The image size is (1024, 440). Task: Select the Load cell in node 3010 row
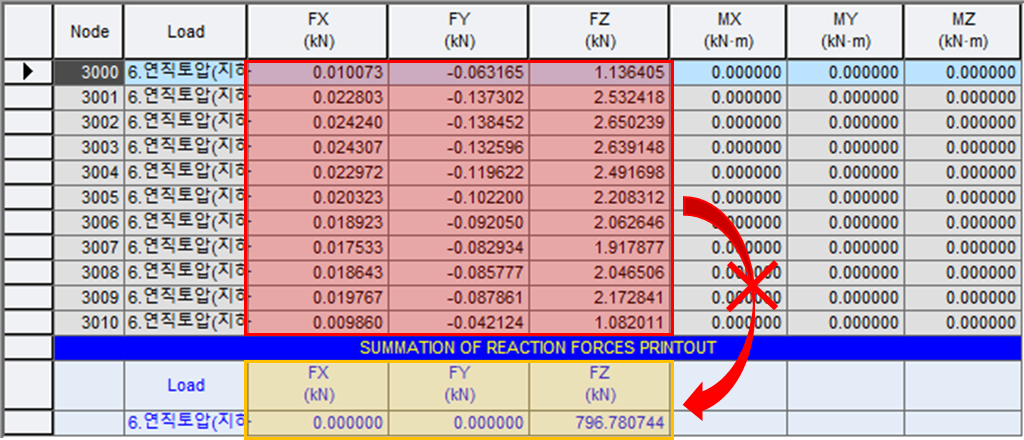[x=186, y=322]
